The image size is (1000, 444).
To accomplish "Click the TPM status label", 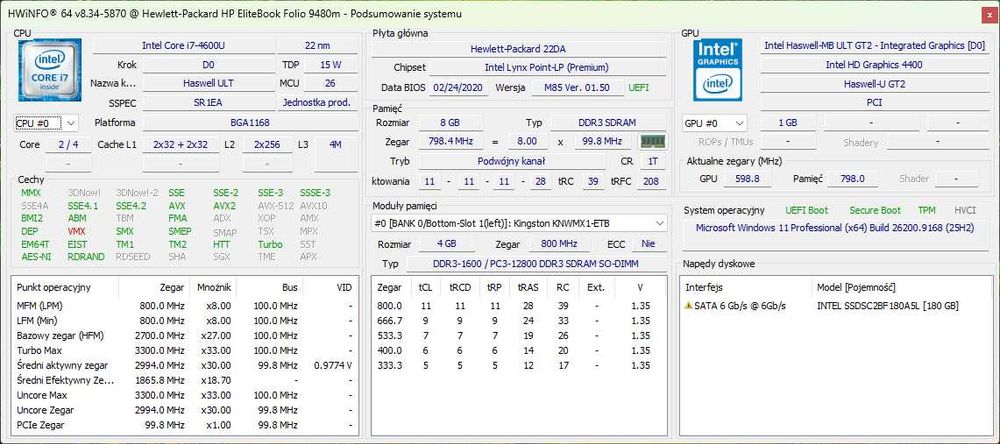I will tap(927, 210).
